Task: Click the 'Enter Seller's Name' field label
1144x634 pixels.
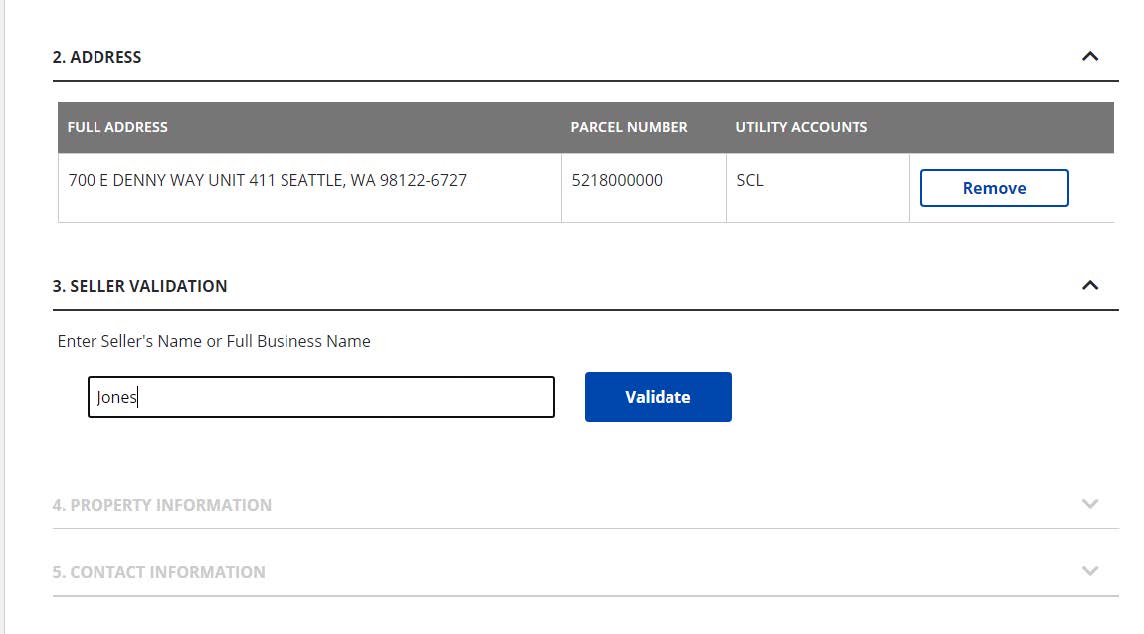Action: [x=214, y=341]
